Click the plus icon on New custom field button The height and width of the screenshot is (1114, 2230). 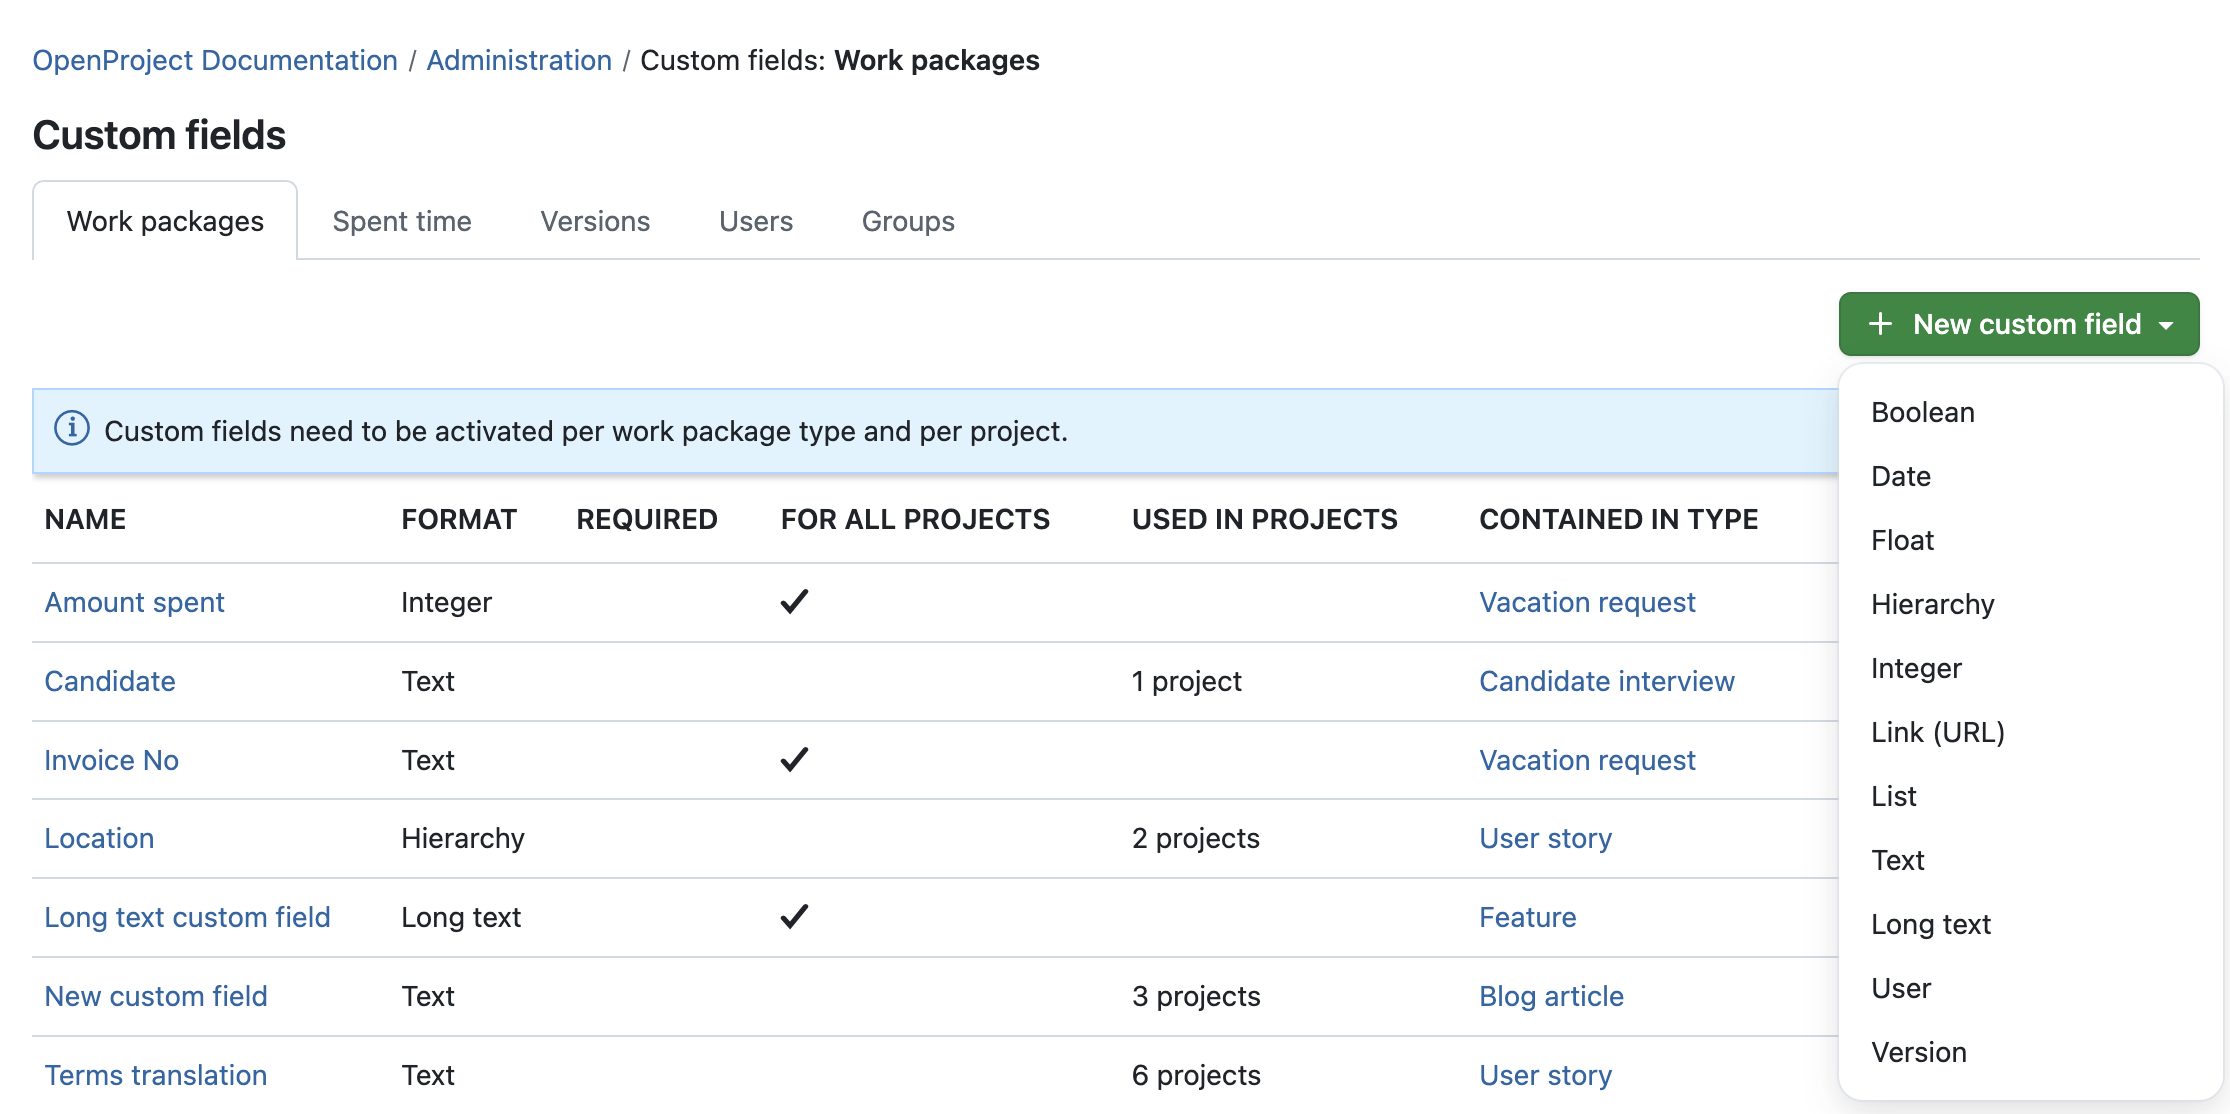pyautogui.click(x=1881, y=323)
